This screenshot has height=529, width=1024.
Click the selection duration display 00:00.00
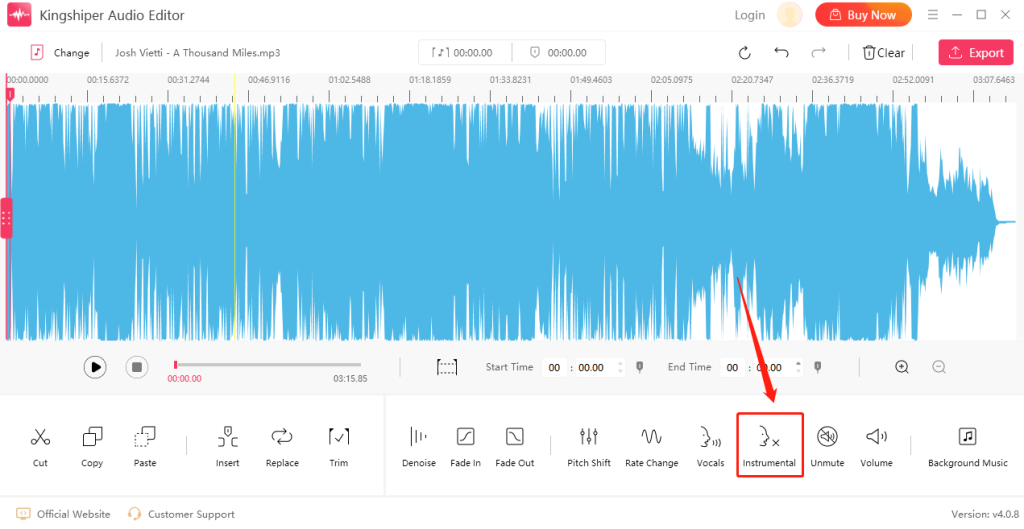click(465, 53)
